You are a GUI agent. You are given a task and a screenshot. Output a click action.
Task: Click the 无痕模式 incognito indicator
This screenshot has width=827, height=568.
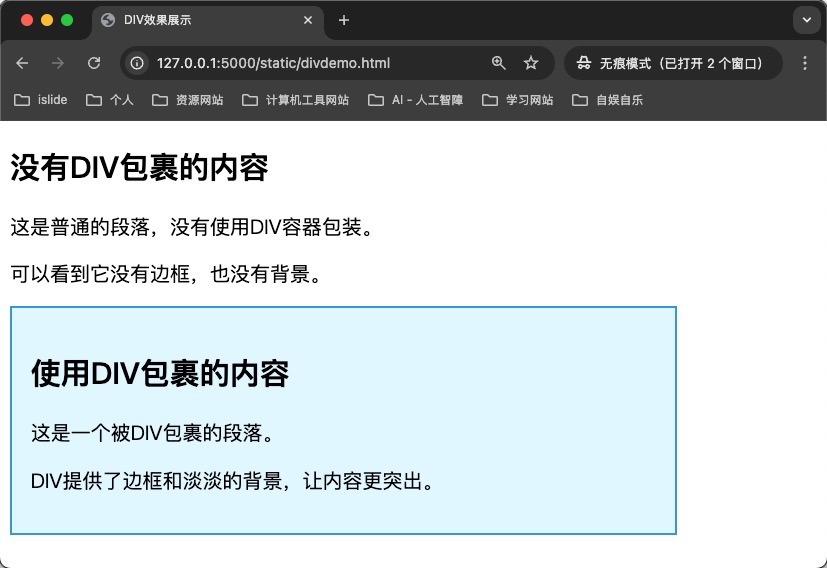673,63
